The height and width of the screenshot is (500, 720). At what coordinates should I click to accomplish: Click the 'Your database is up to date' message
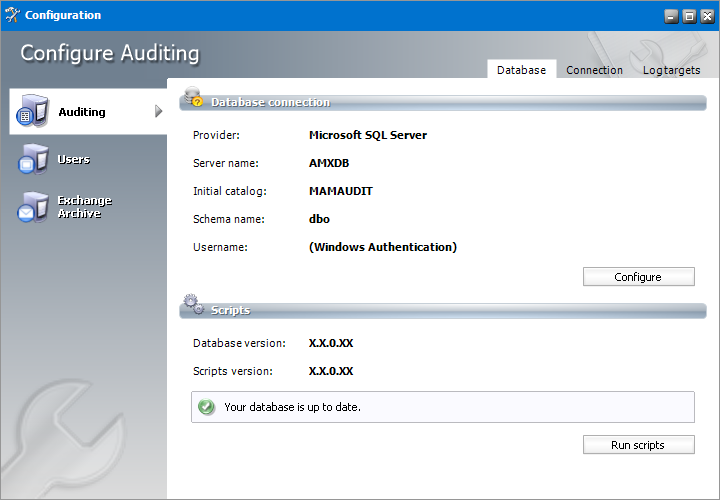click(x=292, y=407)
